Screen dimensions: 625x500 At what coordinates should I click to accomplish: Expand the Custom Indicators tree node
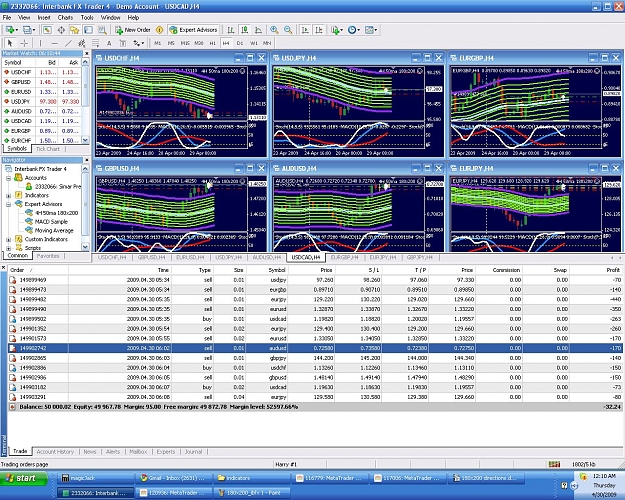pyautogui.click(x=8, y=240)
